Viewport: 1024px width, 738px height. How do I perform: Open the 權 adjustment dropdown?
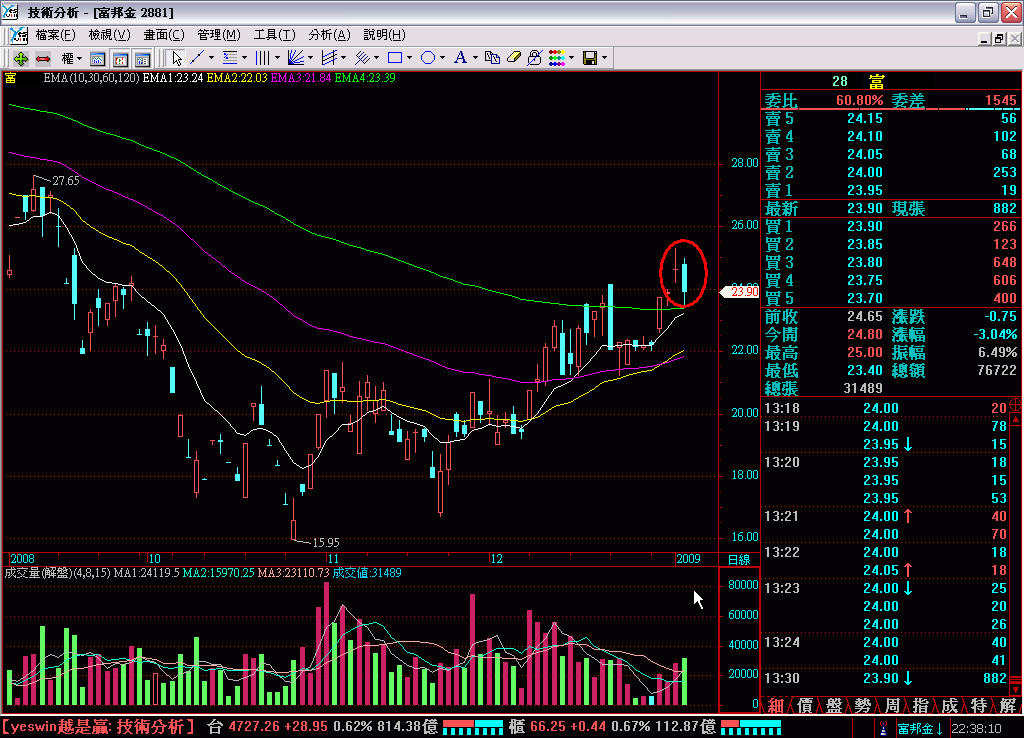tap(72, 59)
